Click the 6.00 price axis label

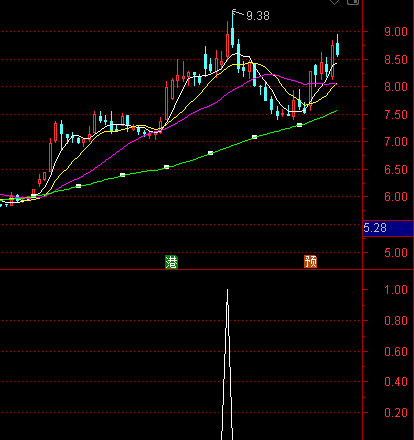click(x=396, y=197)
